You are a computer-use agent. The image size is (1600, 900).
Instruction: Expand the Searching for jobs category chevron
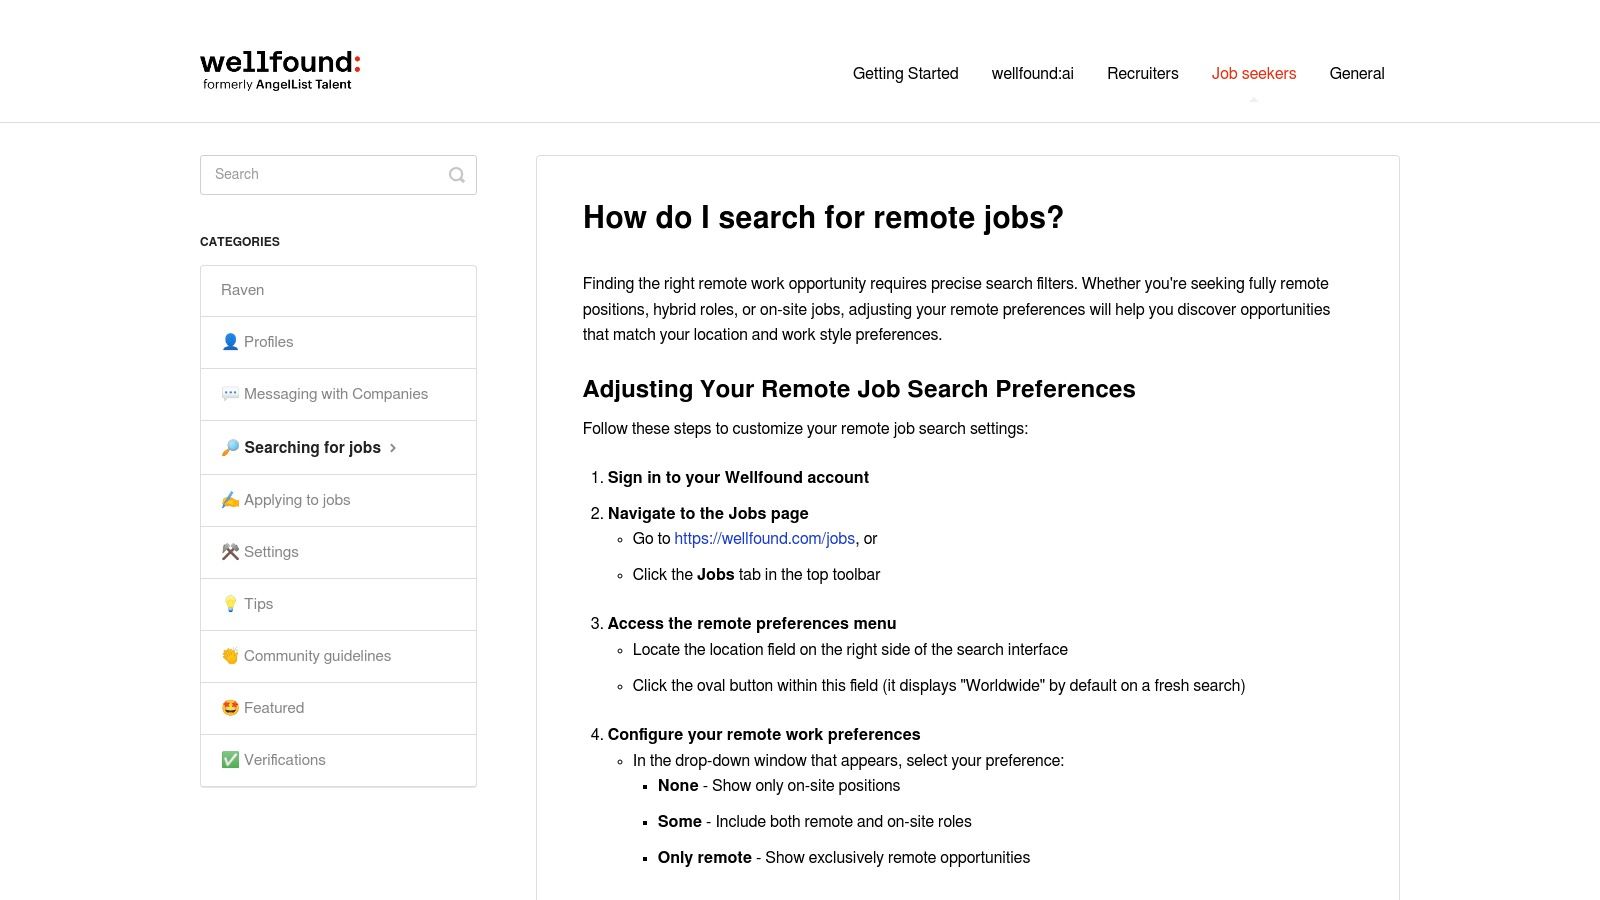pyautogui.click(x=394, y=448)
